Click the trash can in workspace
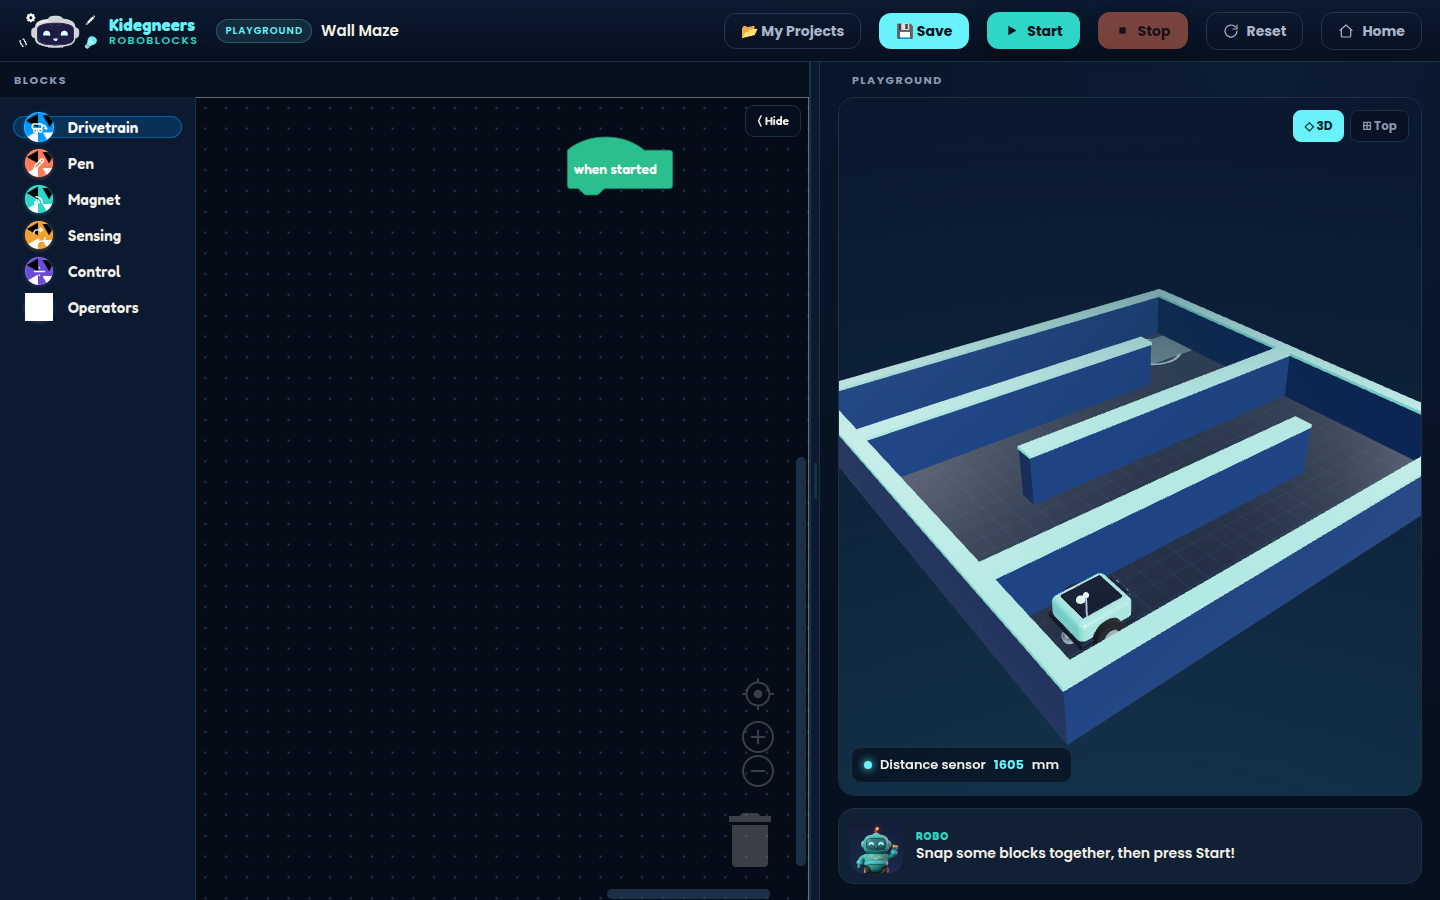Screen dimensions: 1440x900 point(750,840)
